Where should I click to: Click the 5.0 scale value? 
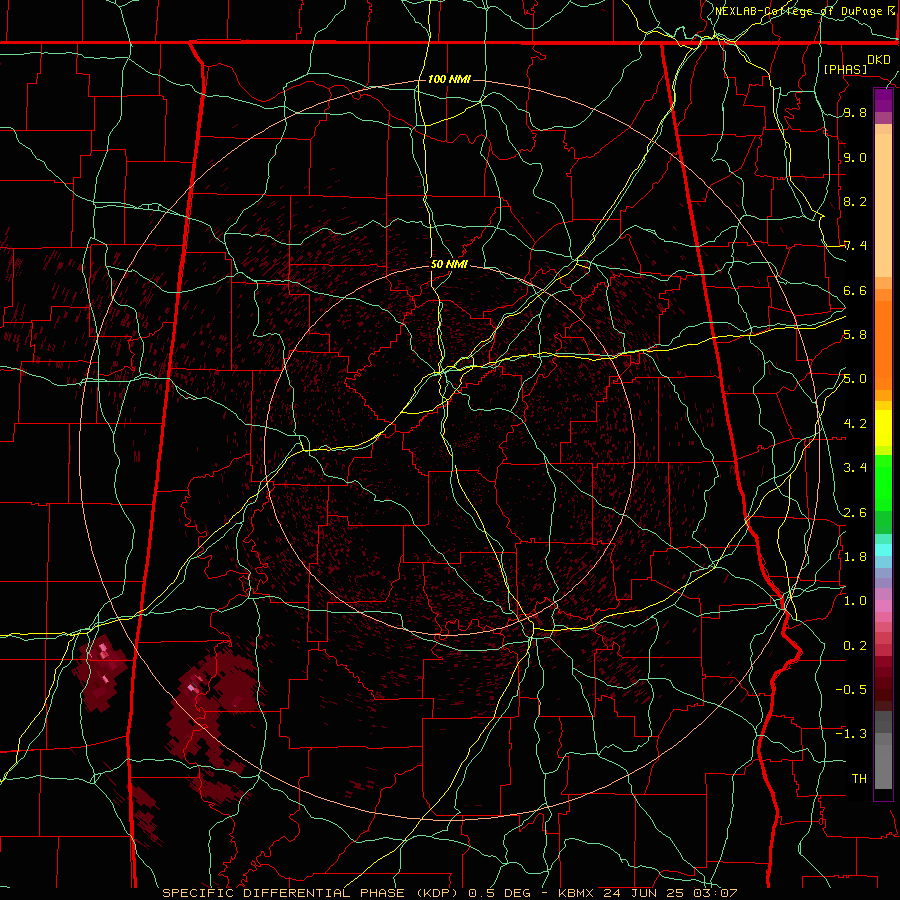(855, 379)
